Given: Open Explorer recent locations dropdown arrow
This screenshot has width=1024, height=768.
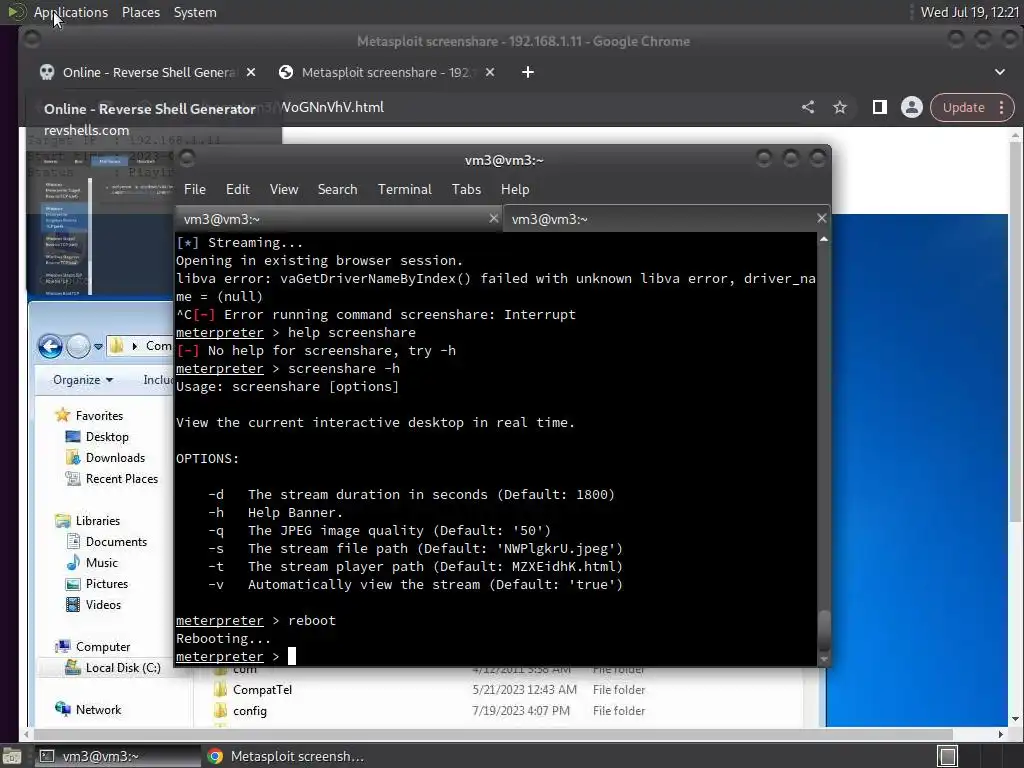Looking at the screenshot, I should 98,347.
